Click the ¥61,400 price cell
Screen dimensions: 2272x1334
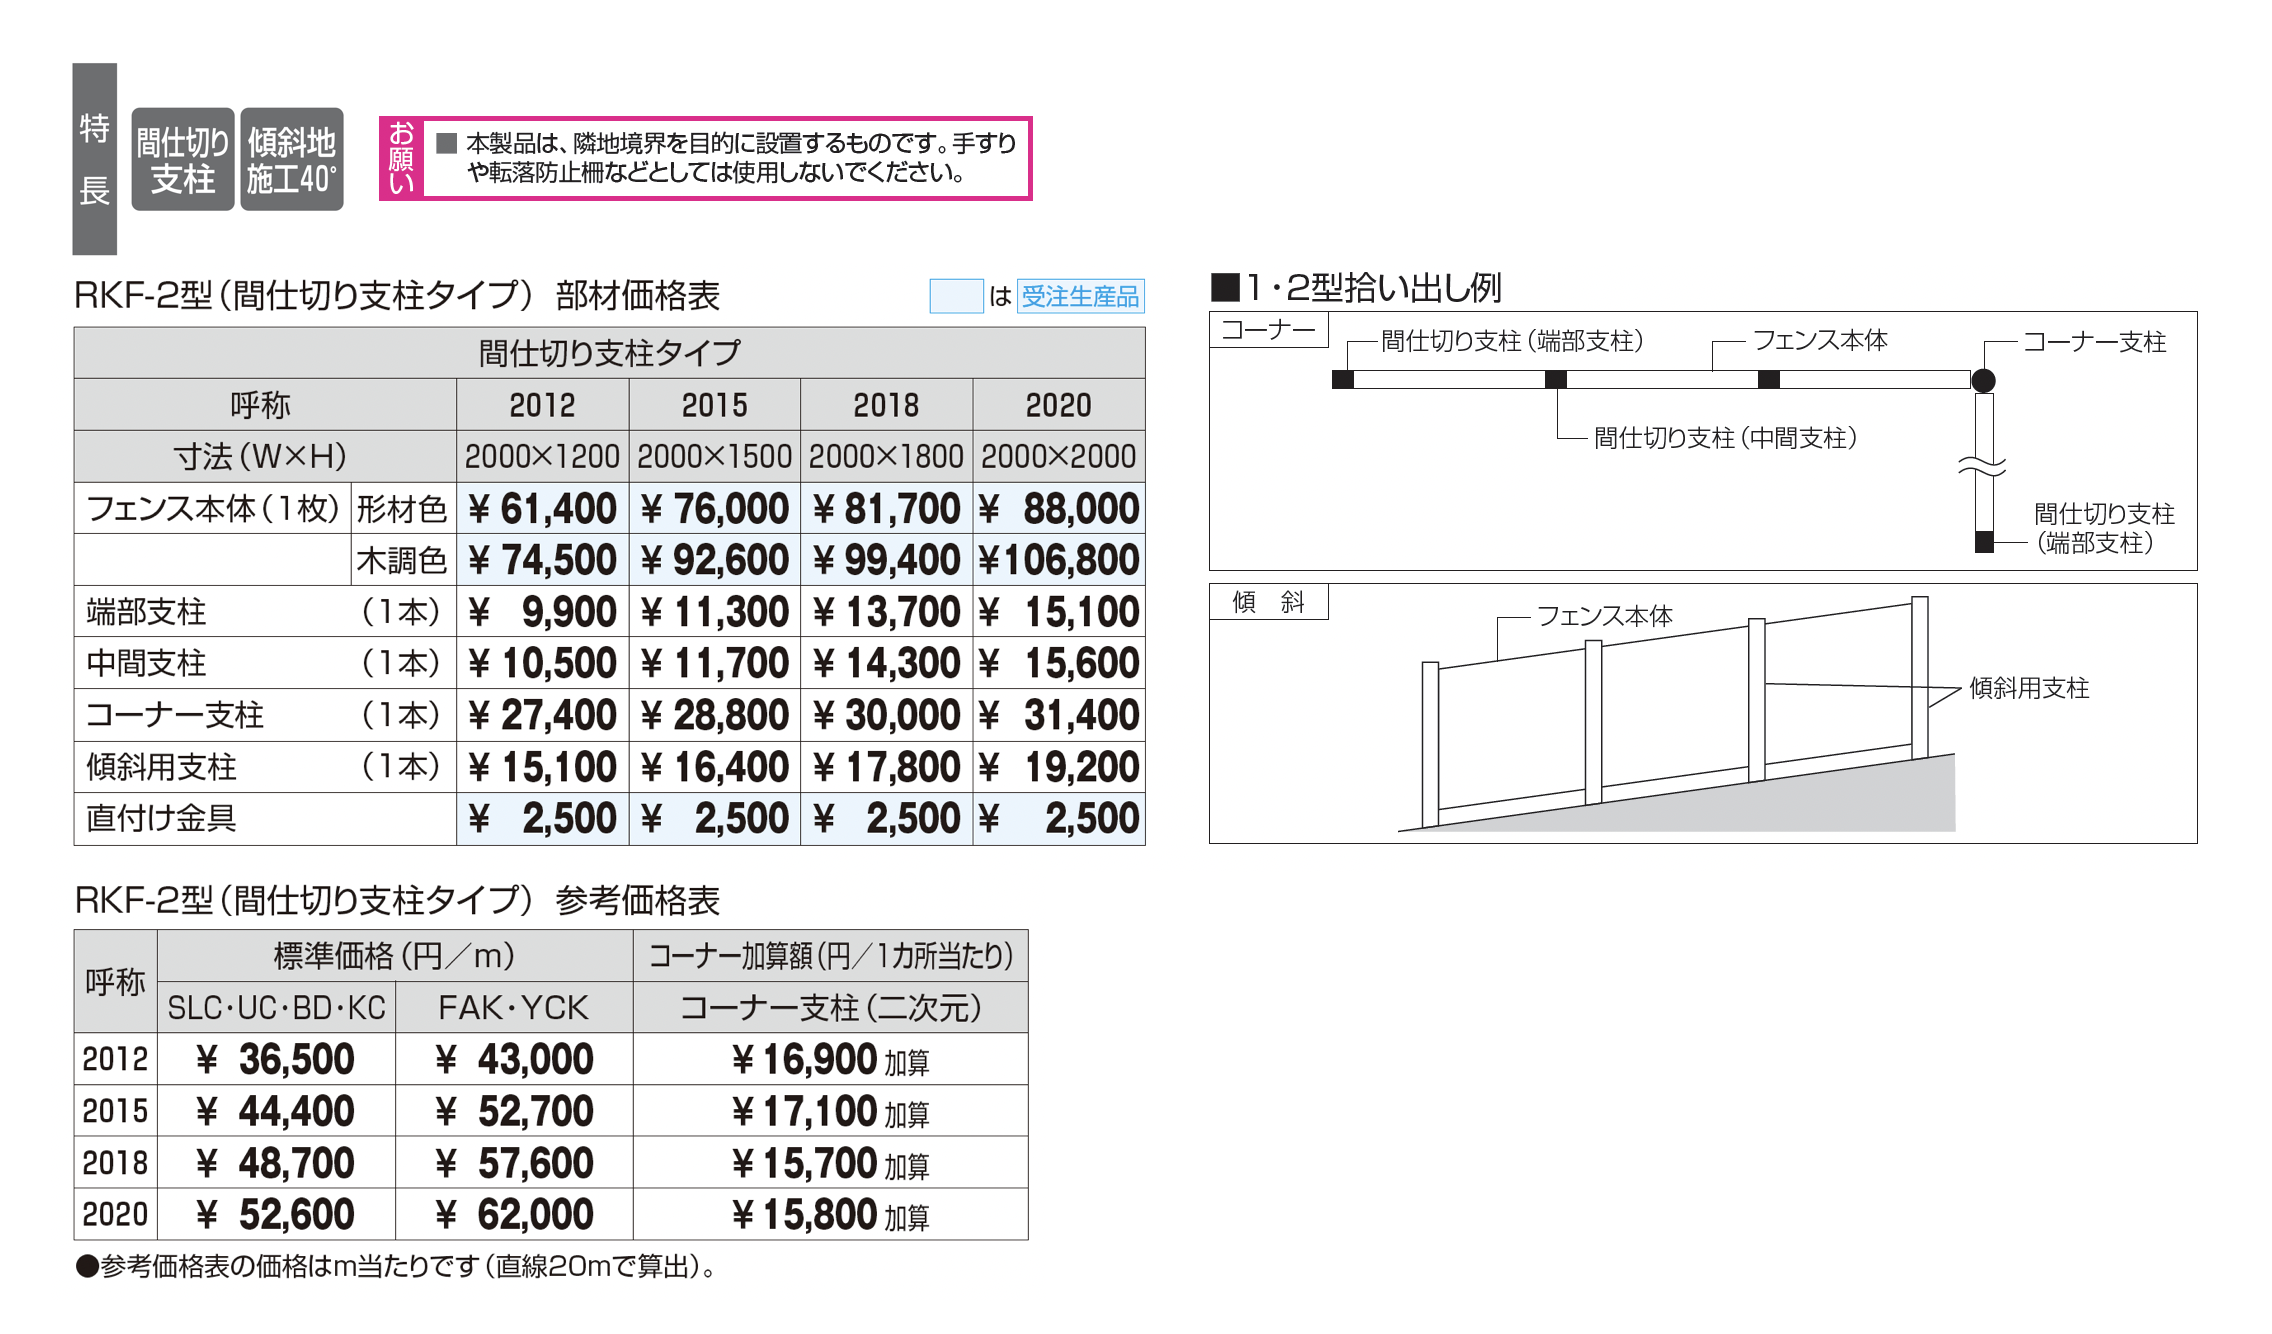pos(542,508)
